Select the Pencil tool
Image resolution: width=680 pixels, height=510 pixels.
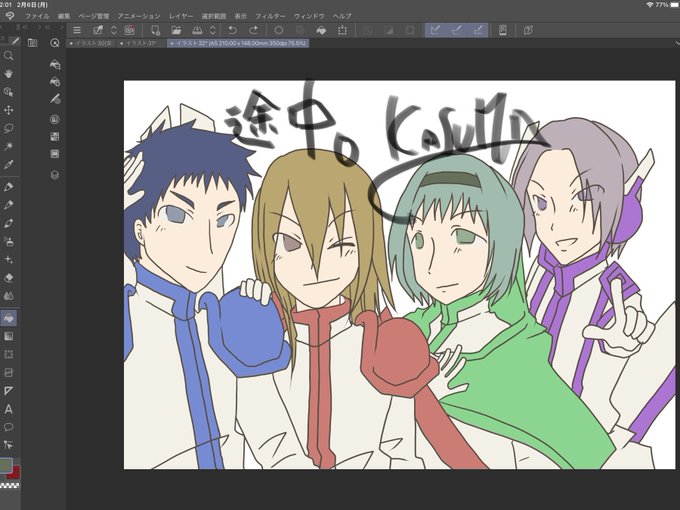[x=8, y=205]
